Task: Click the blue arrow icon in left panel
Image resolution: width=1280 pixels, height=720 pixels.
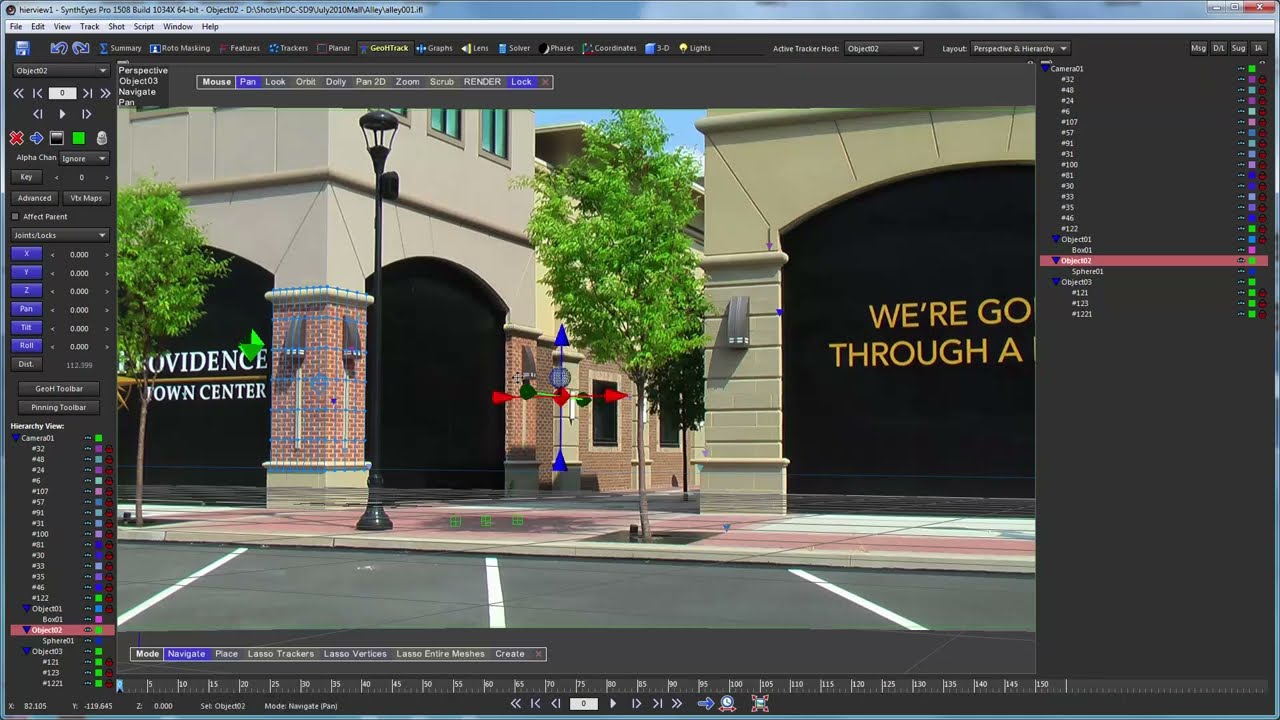Action: click(x=36, y=138)
